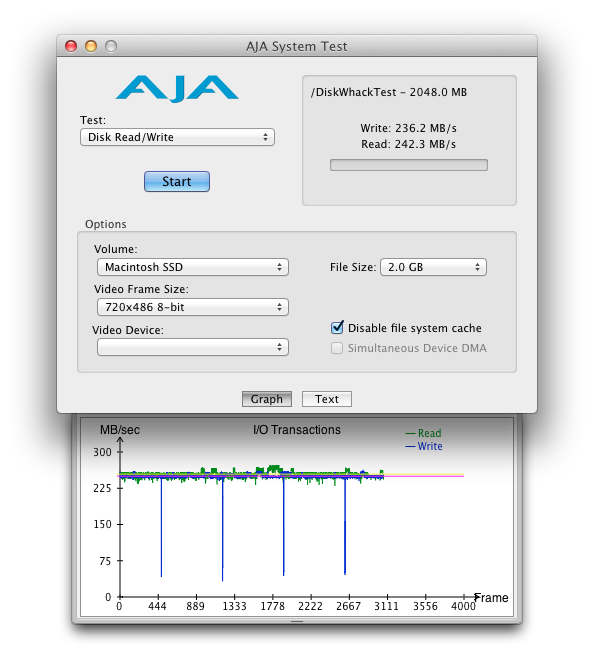This screenshot has height=648, width=594.
Task: Click the Write: 236.2 MB/s result
Action: pyautogui.click(x=408, y=128)
